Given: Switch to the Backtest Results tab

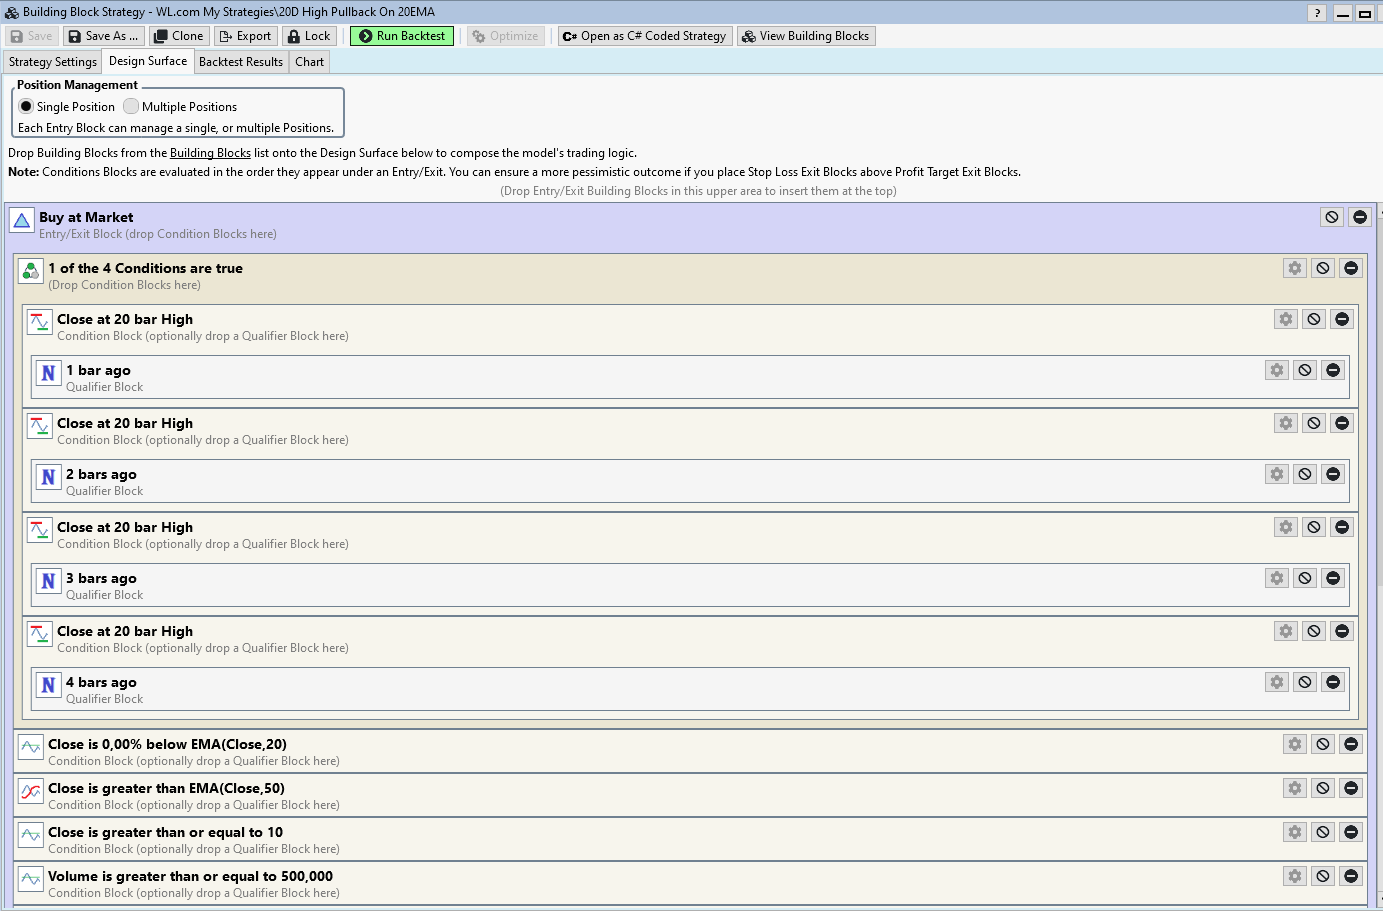Looking at the screenshot, I should pos(240,62).
